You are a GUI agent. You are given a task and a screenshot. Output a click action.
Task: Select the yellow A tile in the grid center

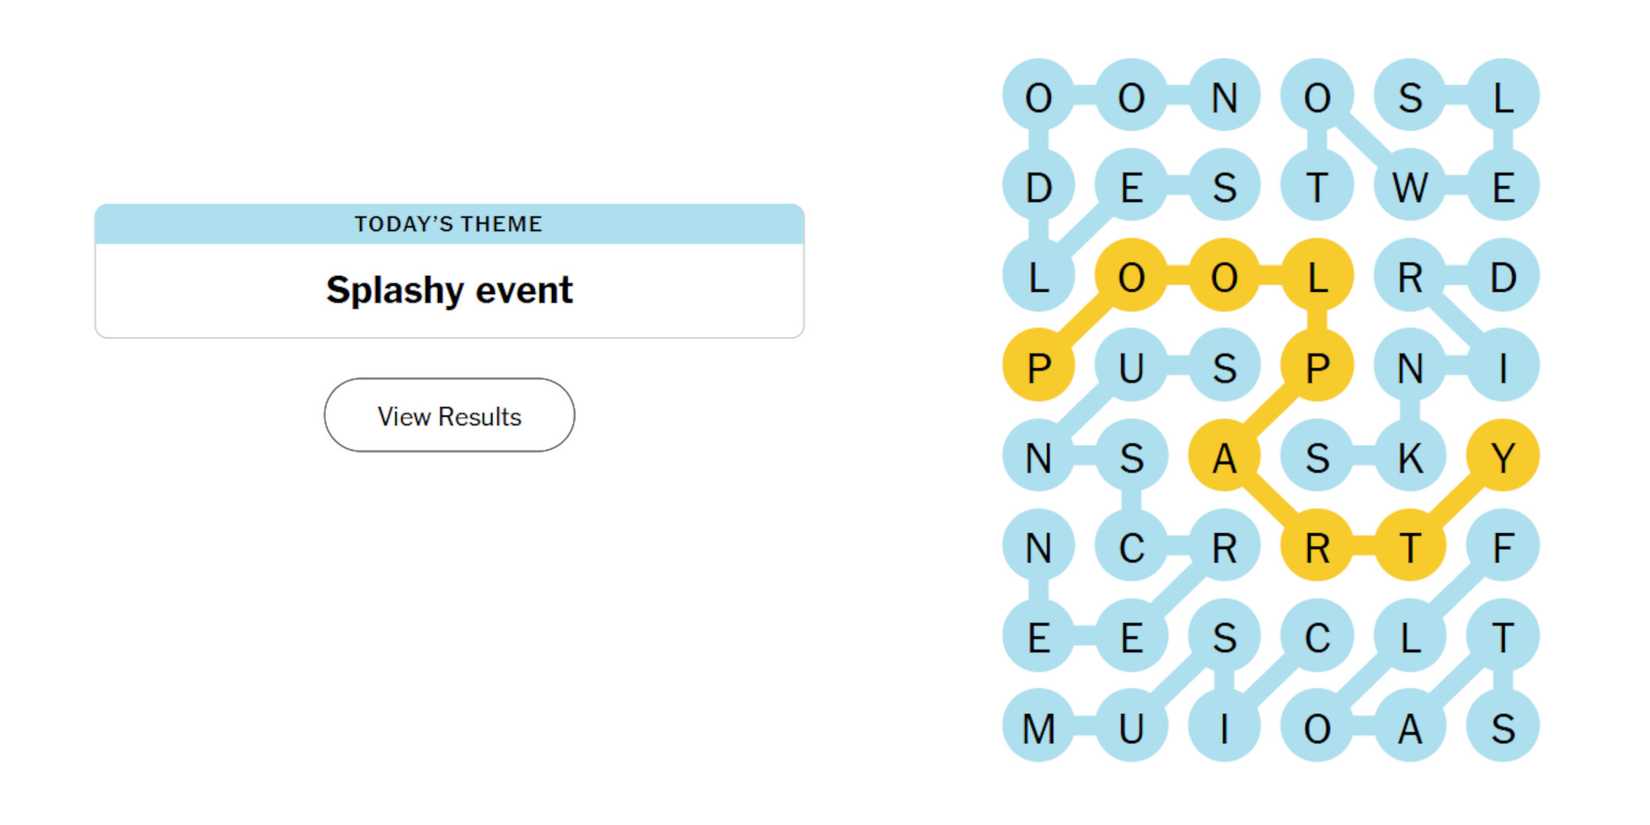[x=1223, y=457]
